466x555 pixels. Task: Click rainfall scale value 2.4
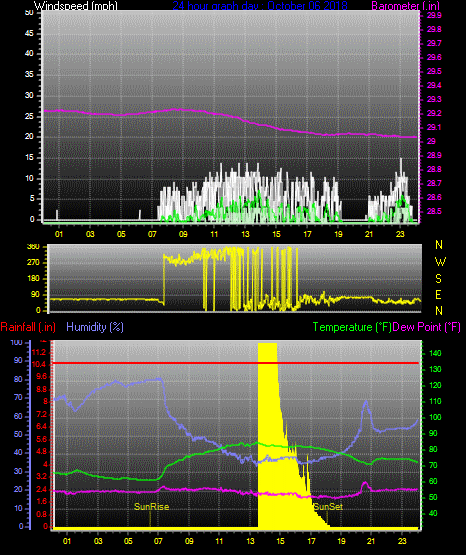(41, 490)
